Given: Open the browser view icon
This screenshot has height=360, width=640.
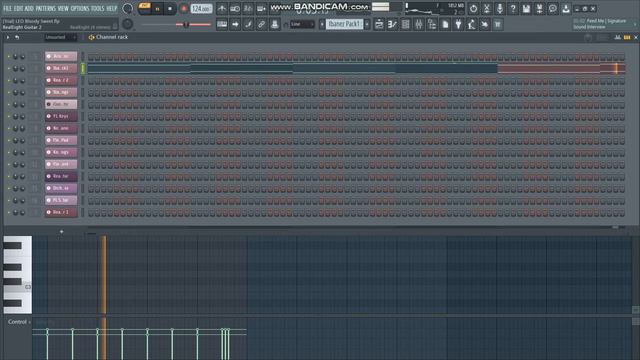Looking at the screenshot, I should 432,24.
